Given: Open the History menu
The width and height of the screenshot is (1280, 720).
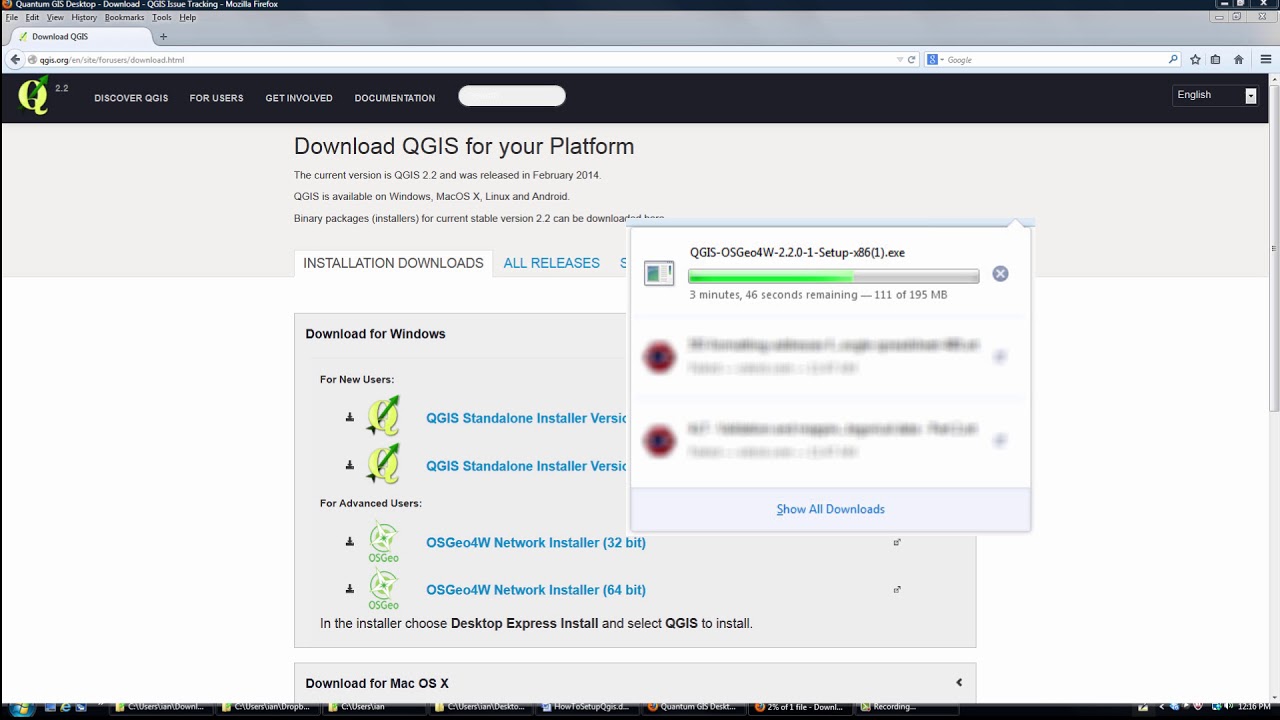Looking at the screenshot, I should click(84, 17).
